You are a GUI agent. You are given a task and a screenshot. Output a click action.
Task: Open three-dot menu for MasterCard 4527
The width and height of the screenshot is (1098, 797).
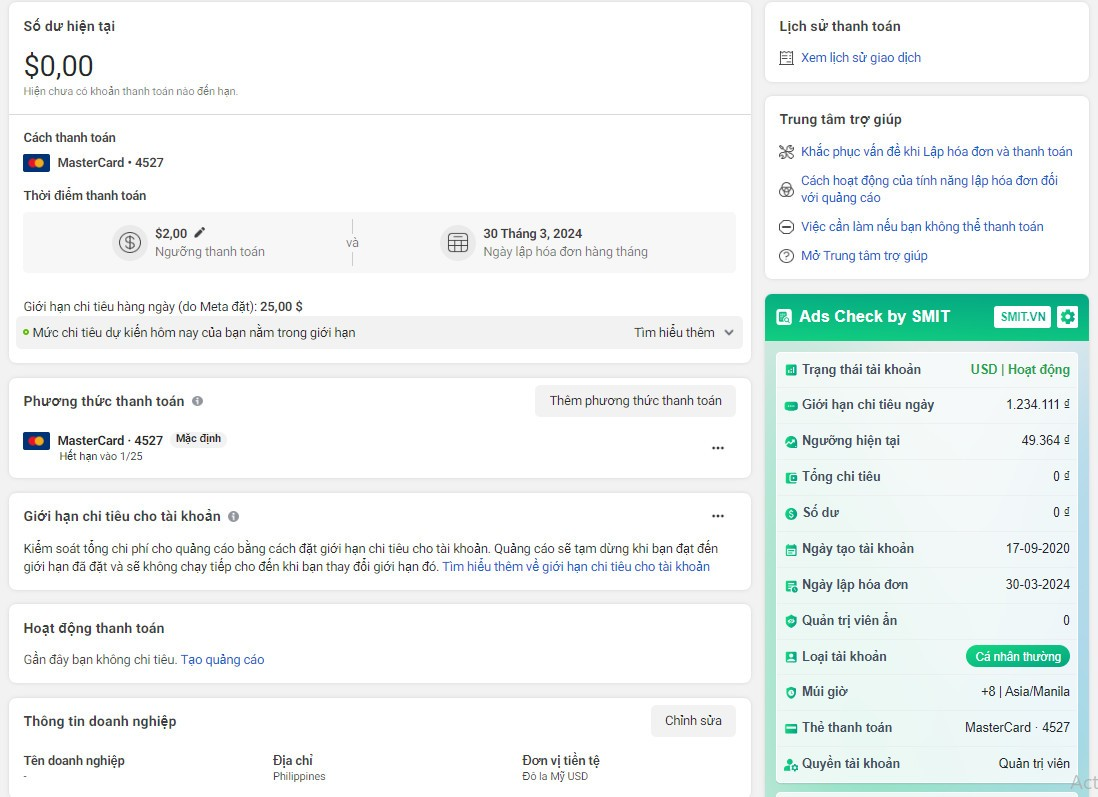click(718, 448)
